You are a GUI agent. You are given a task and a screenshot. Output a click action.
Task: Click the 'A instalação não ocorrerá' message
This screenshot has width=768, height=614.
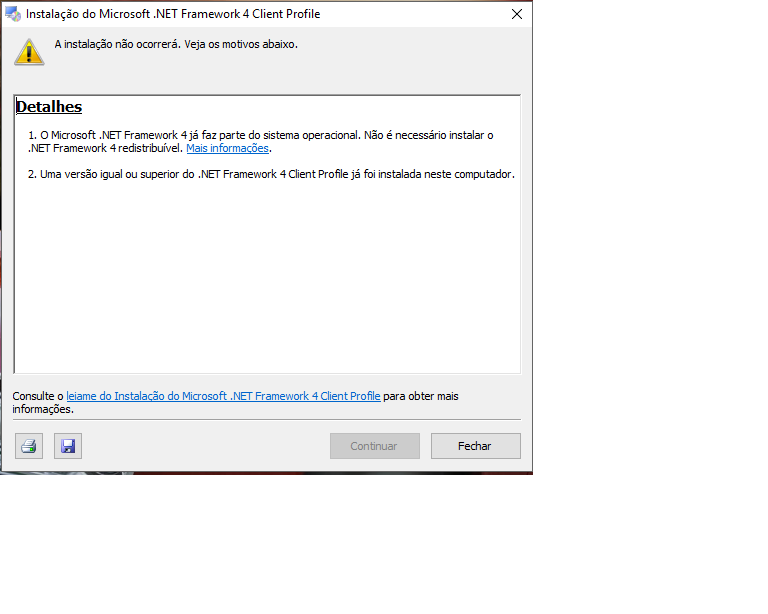click(x=176, y=44)
